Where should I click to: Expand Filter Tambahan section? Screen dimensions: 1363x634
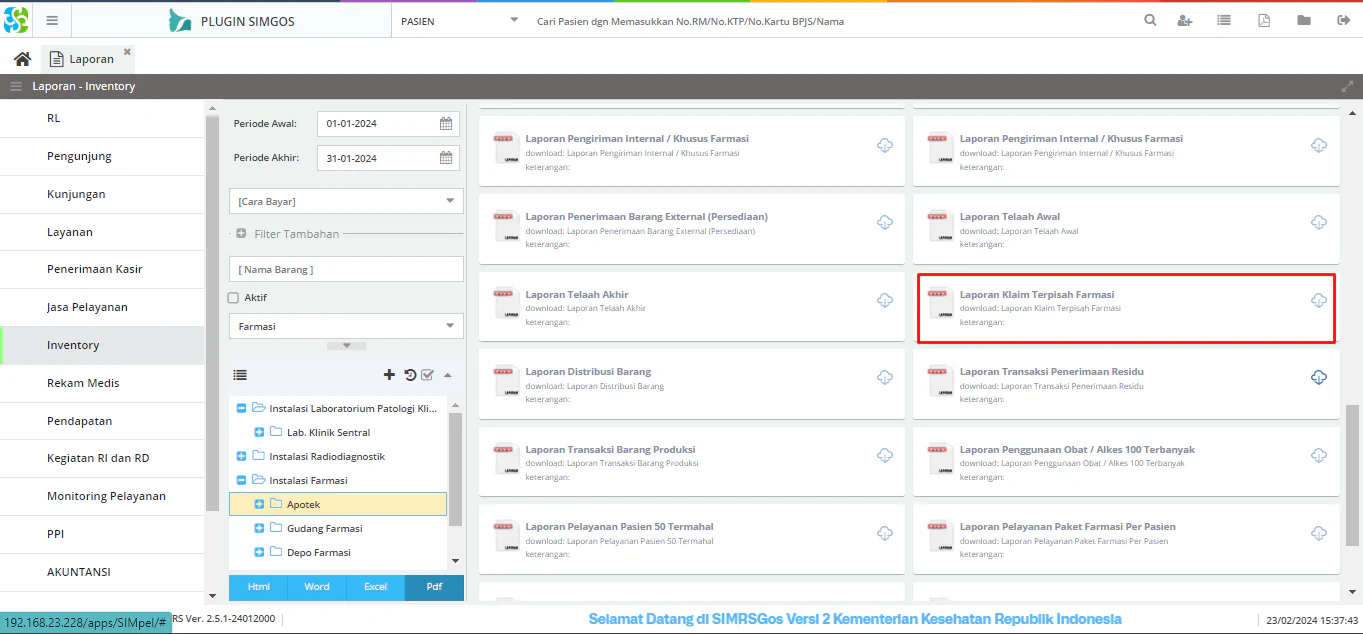click(241, 234)
